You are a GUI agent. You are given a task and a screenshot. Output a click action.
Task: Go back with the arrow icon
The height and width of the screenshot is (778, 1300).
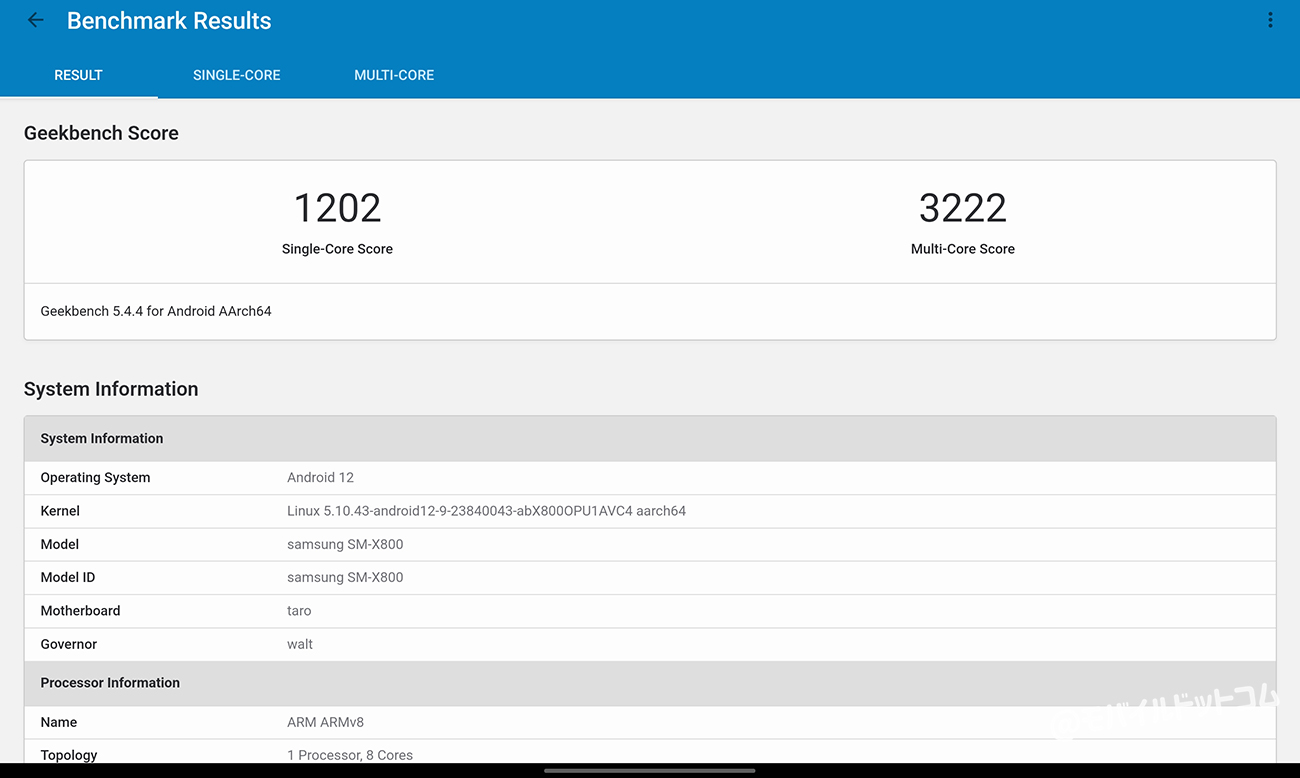(x=35, y=20)
